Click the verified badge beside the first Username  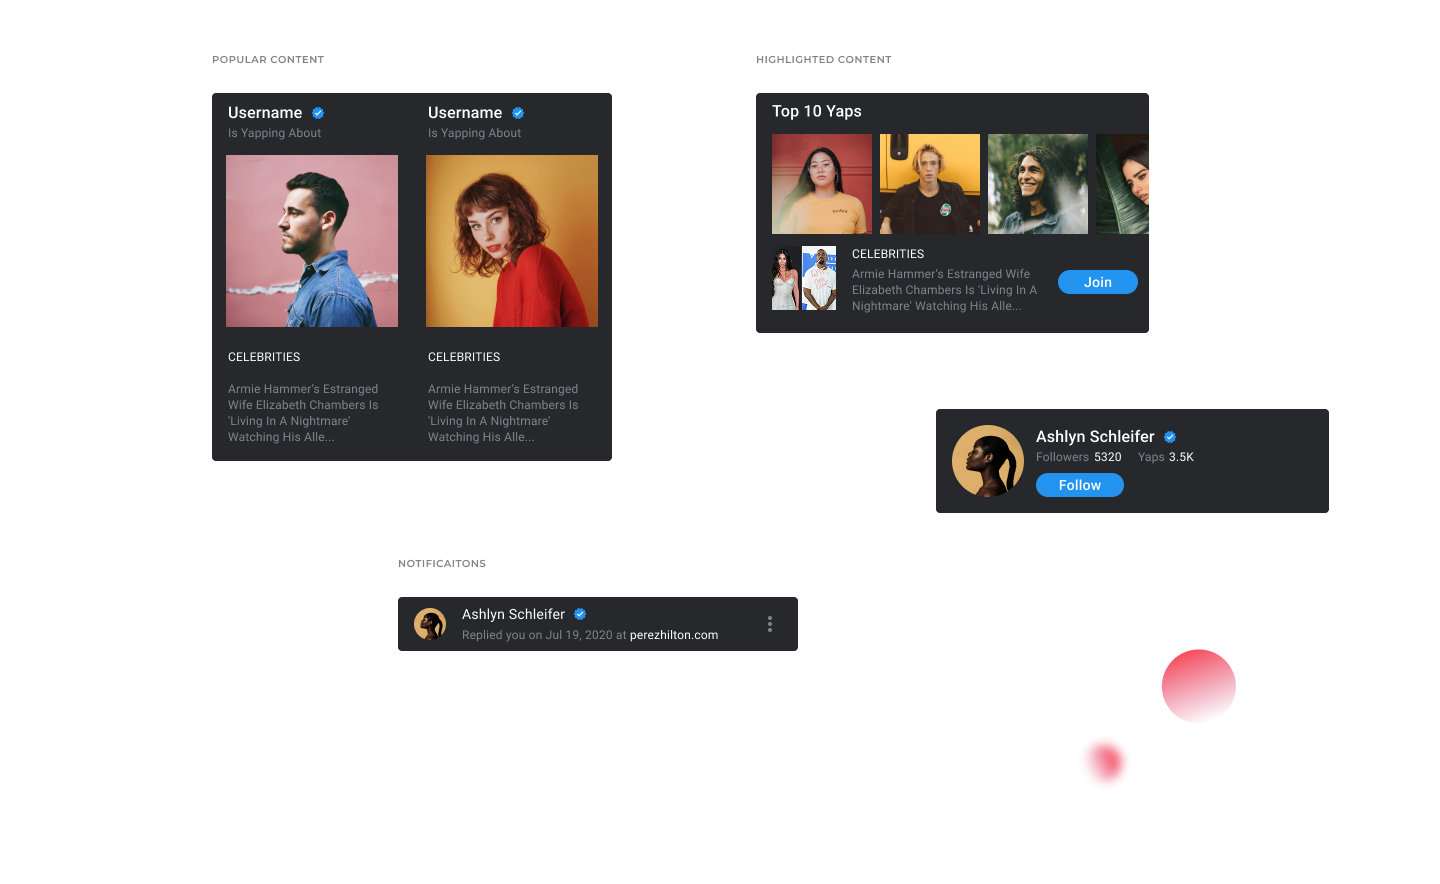[318, 113]
